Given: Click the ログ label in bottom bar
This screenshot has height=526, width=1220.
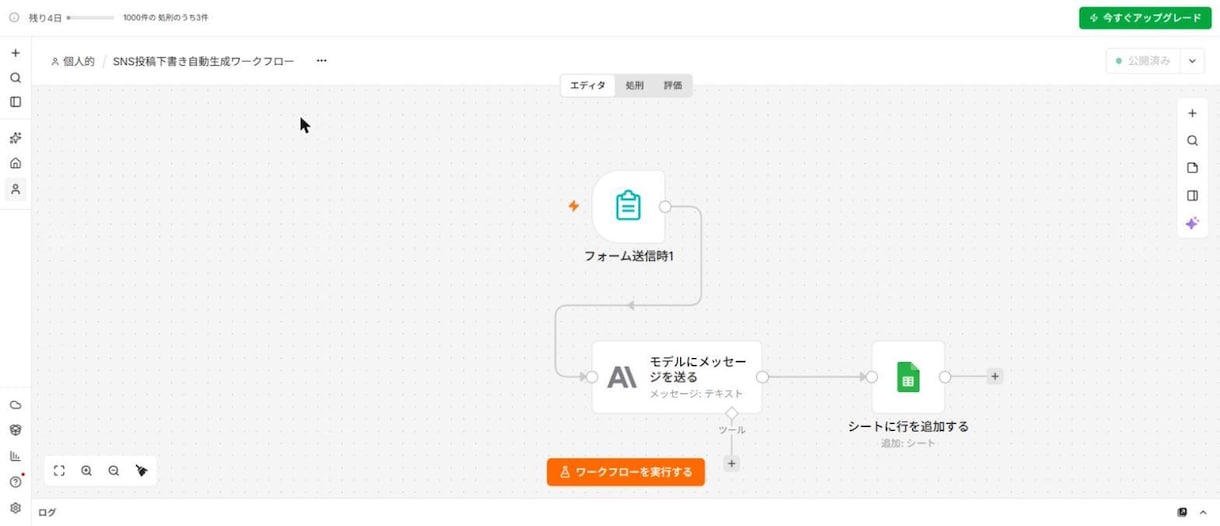Looking at the screenshot, I should pyautogui.click(x=47, y=512).
